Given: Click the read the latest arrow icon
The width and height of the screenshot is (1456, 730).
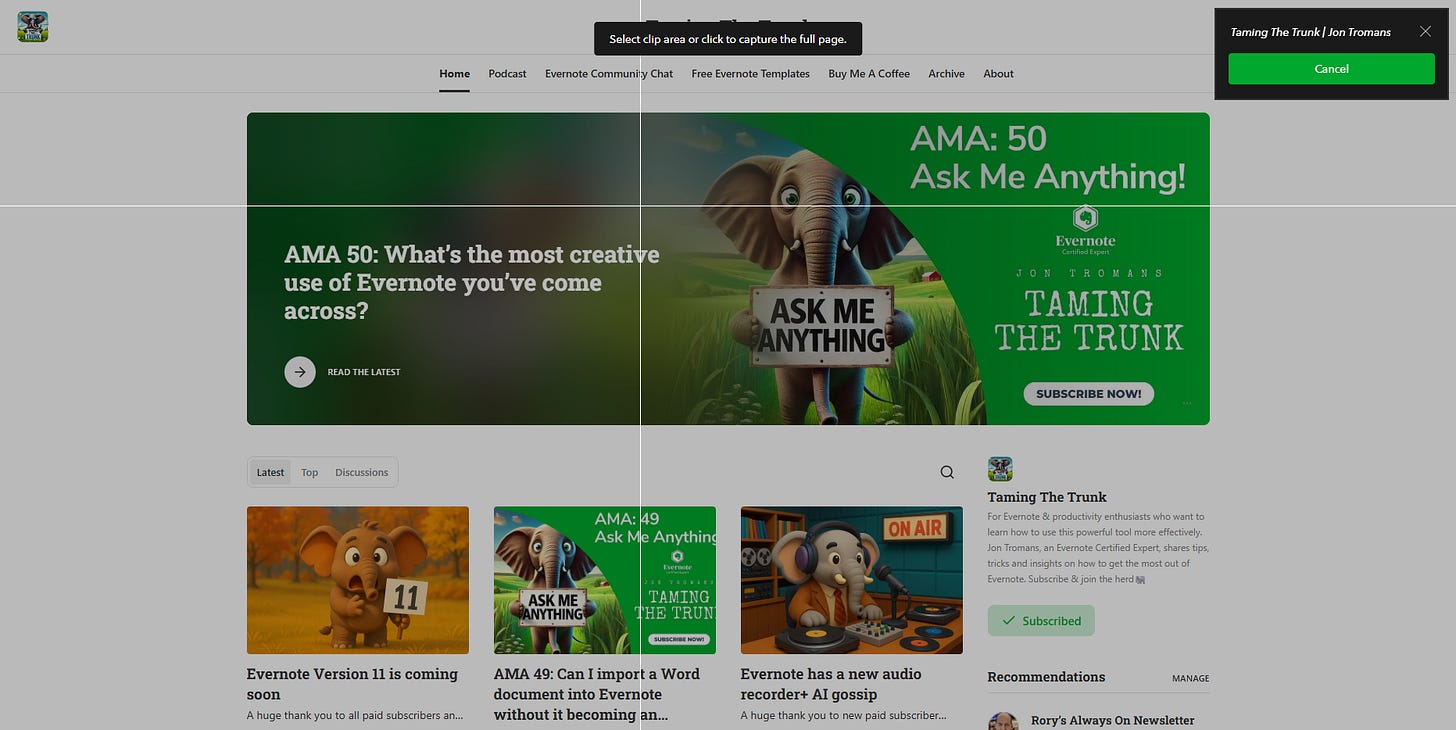Looking at the screenshot, I should [300, 372].
